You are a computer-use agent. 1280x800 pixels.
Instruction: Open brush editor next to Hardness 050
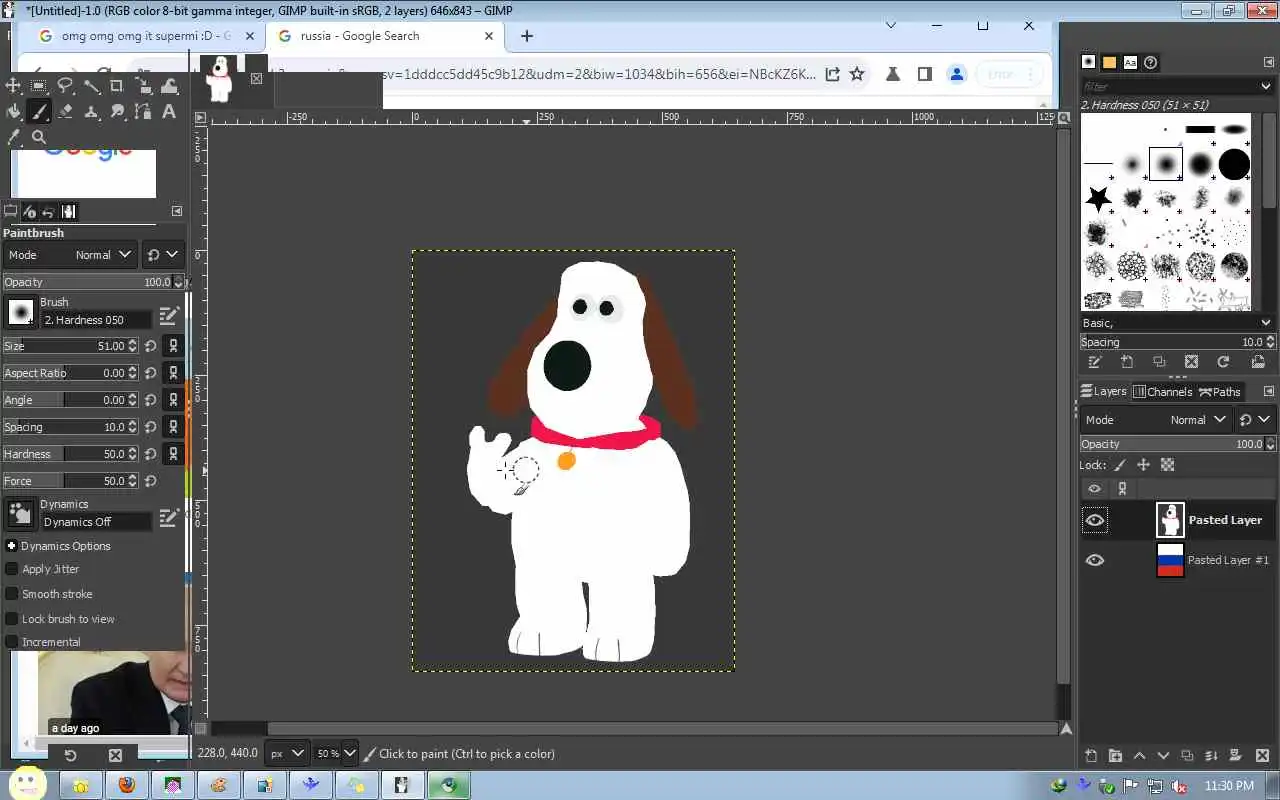[x=169, y=316]
